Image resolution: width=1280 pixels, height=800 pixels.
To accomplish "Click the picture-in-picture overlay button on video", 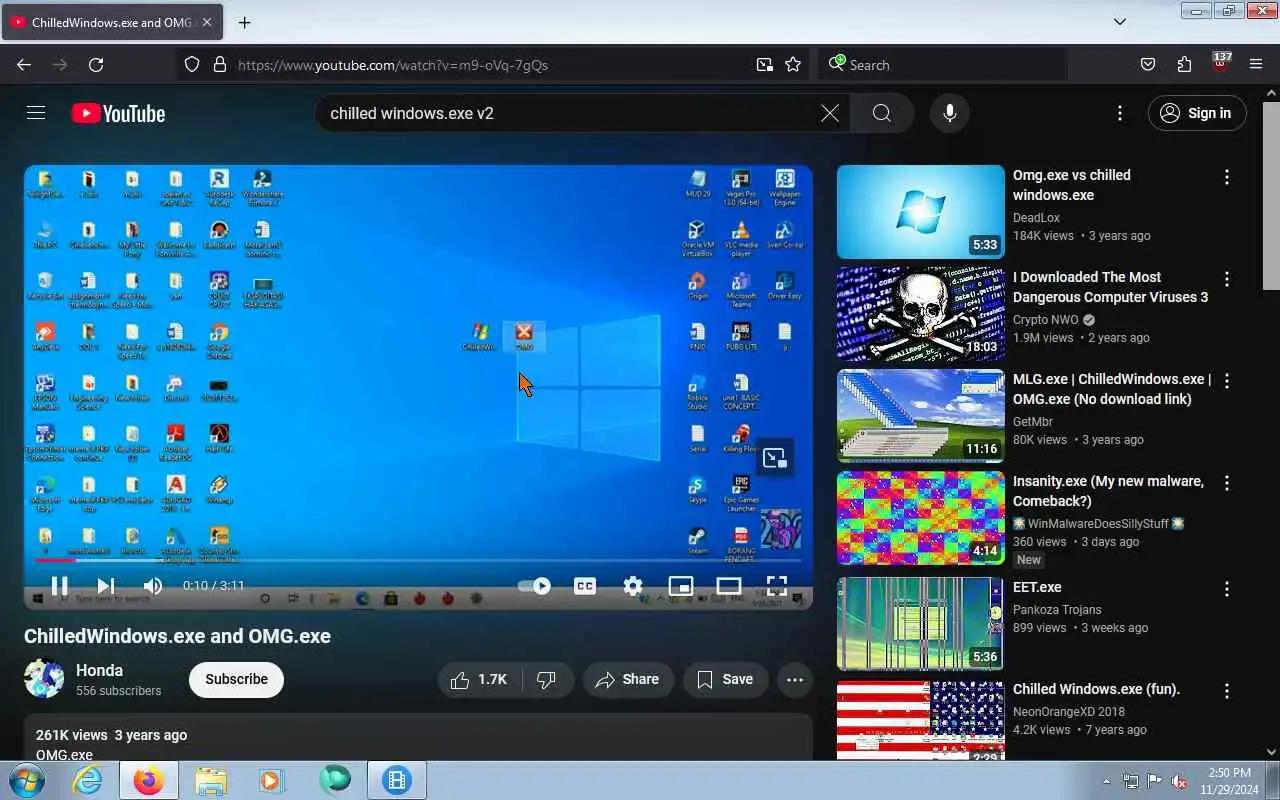I will point(775,458).
